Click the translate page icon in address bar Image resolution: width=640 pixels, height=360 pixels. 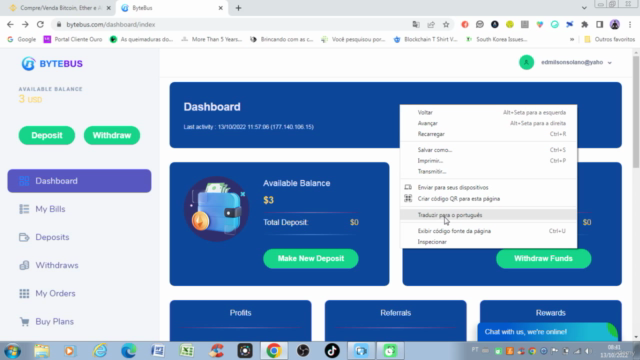click(x=416, y=24)
